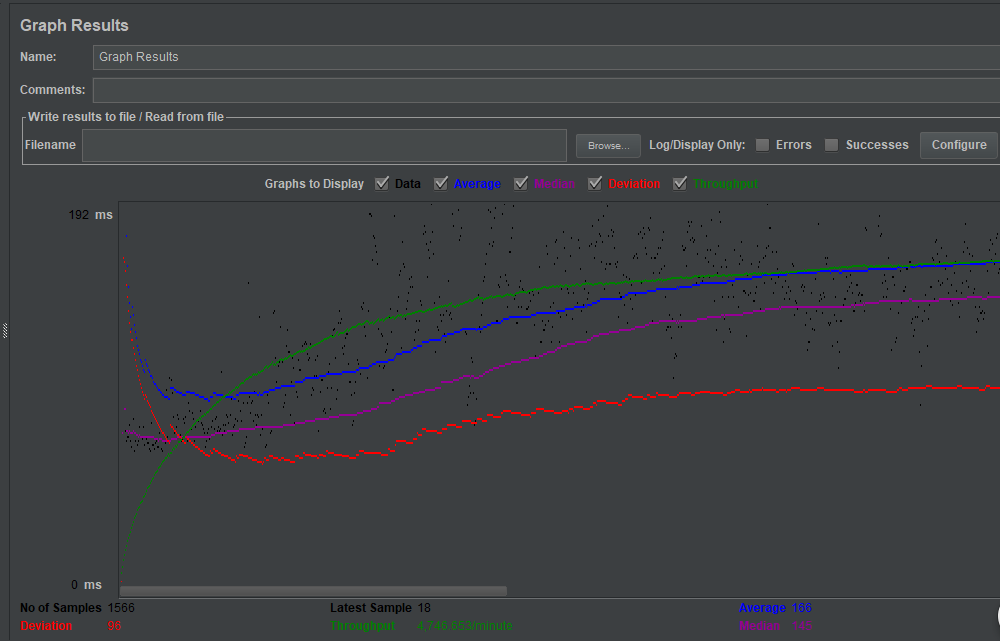1000x641 pixels.
Task: Click the left panel divider handle
Action: [x=5, y=330]
